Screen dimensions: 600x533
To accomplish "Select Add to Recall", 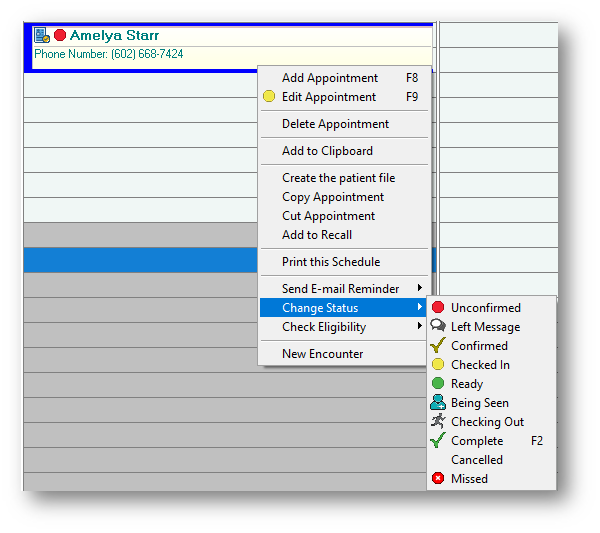I will (x=344, y=235).
